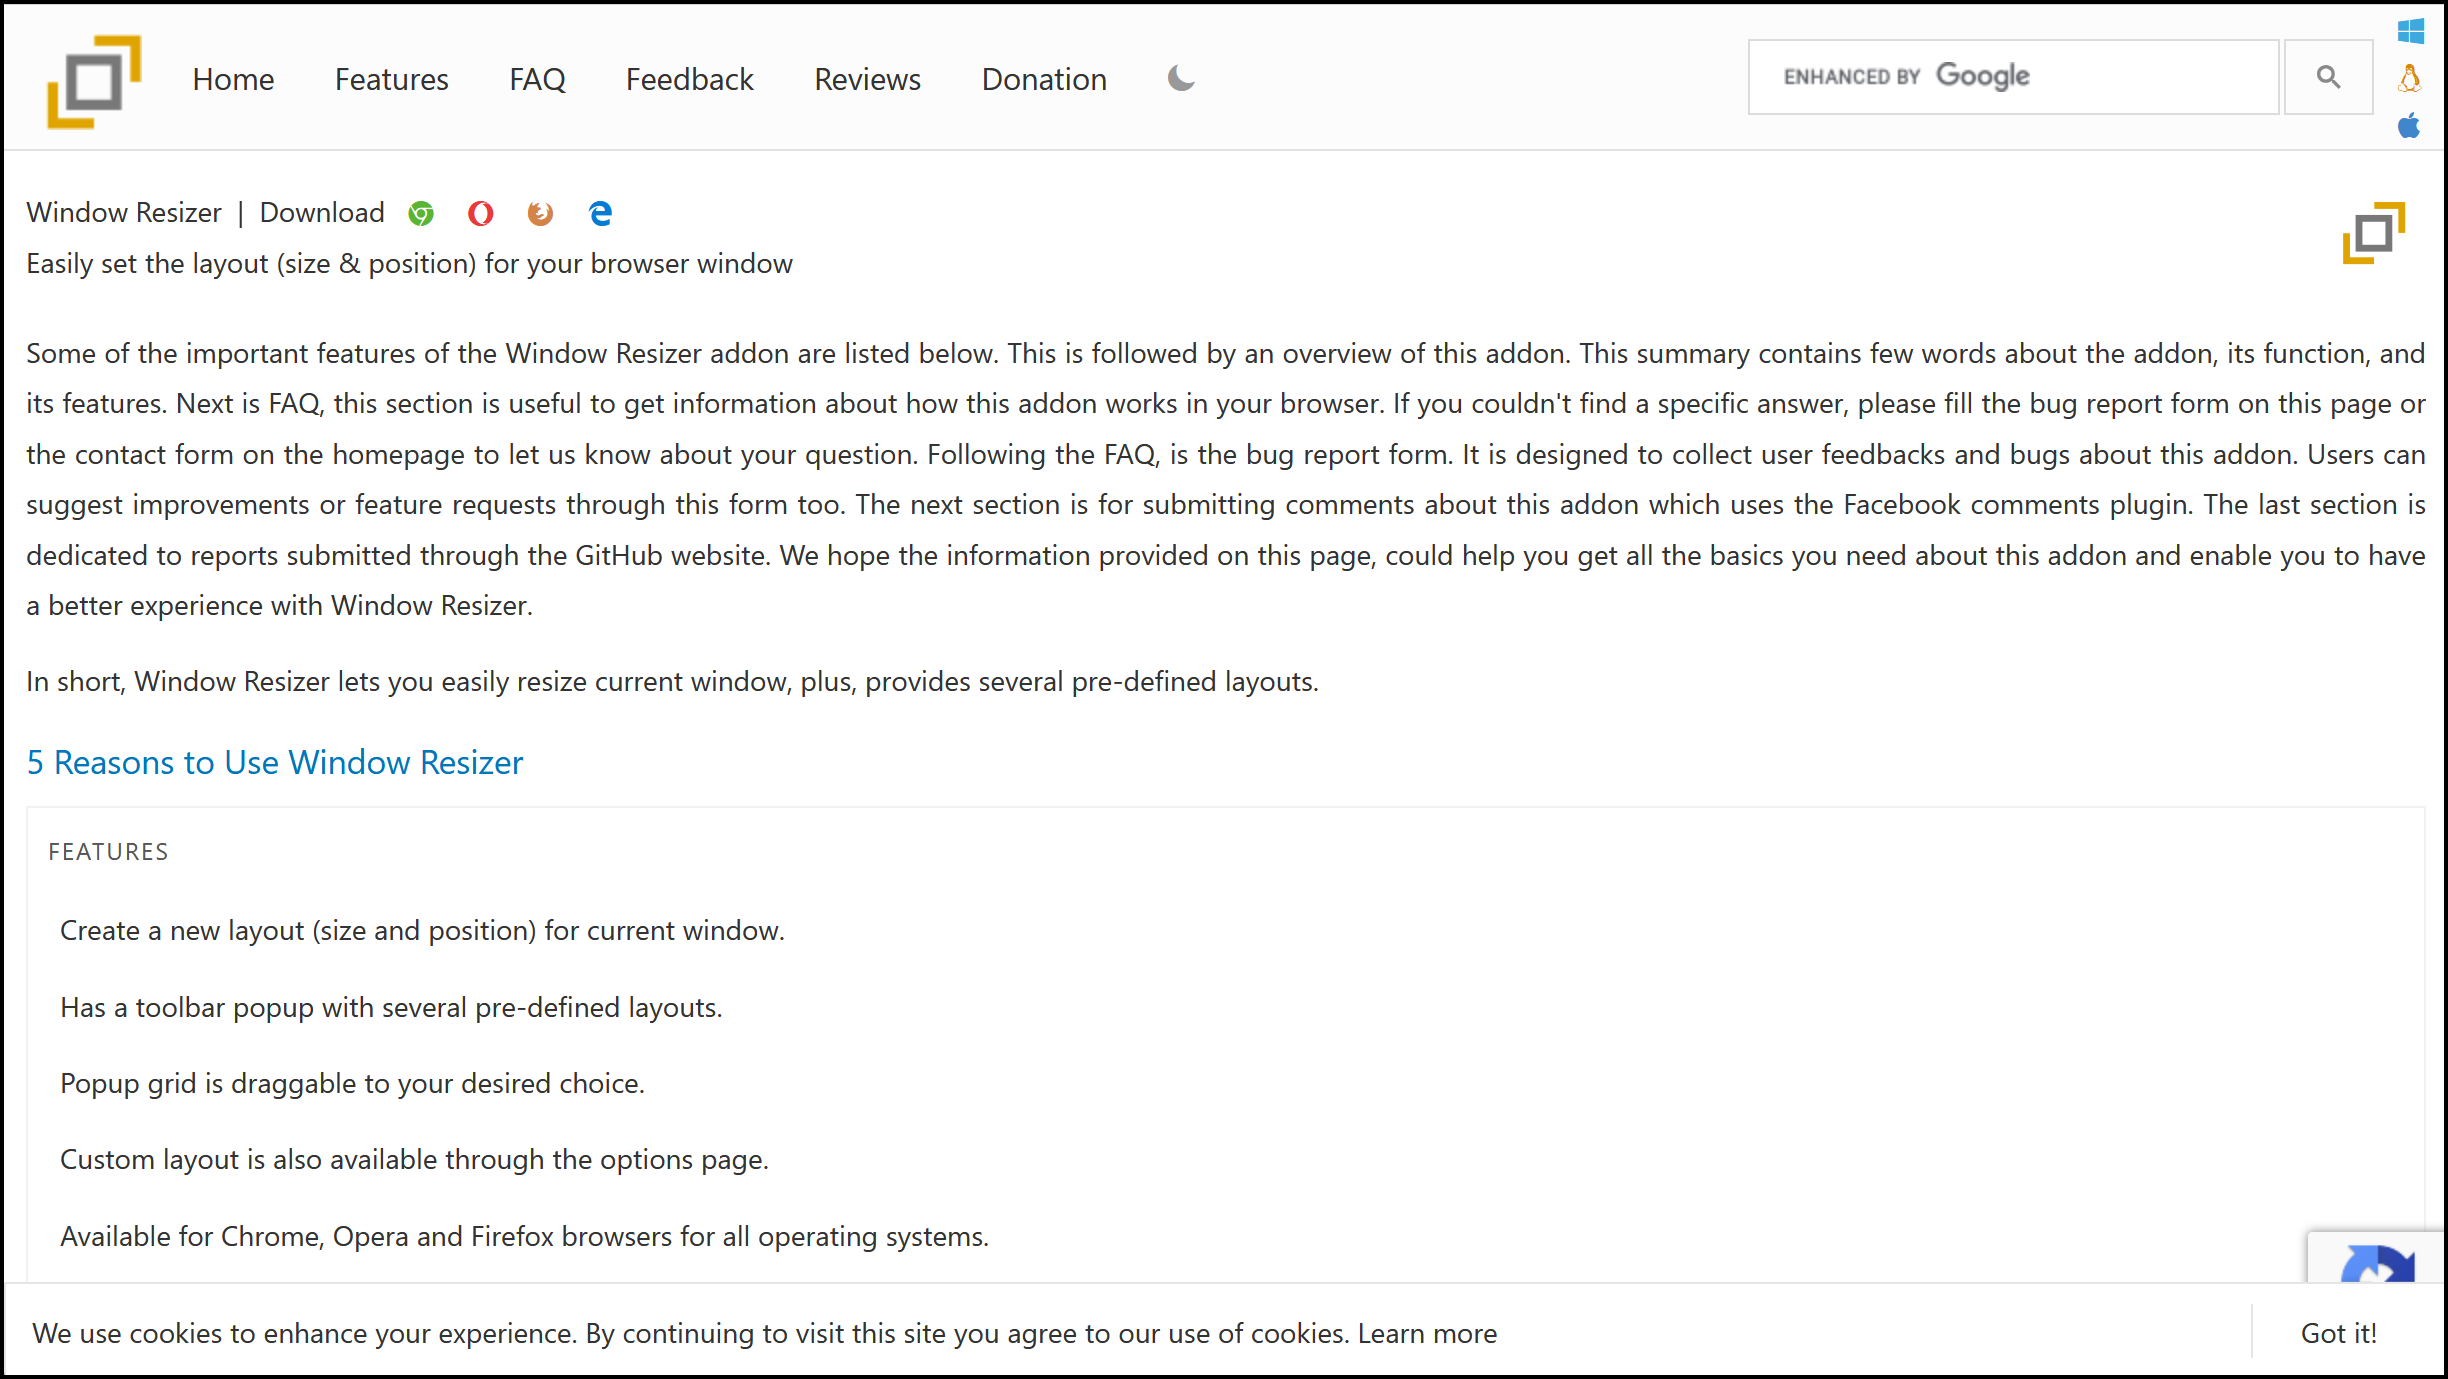Click the Linux penguin platform icon
Screen dimensions: 2448x1379
2410,78
